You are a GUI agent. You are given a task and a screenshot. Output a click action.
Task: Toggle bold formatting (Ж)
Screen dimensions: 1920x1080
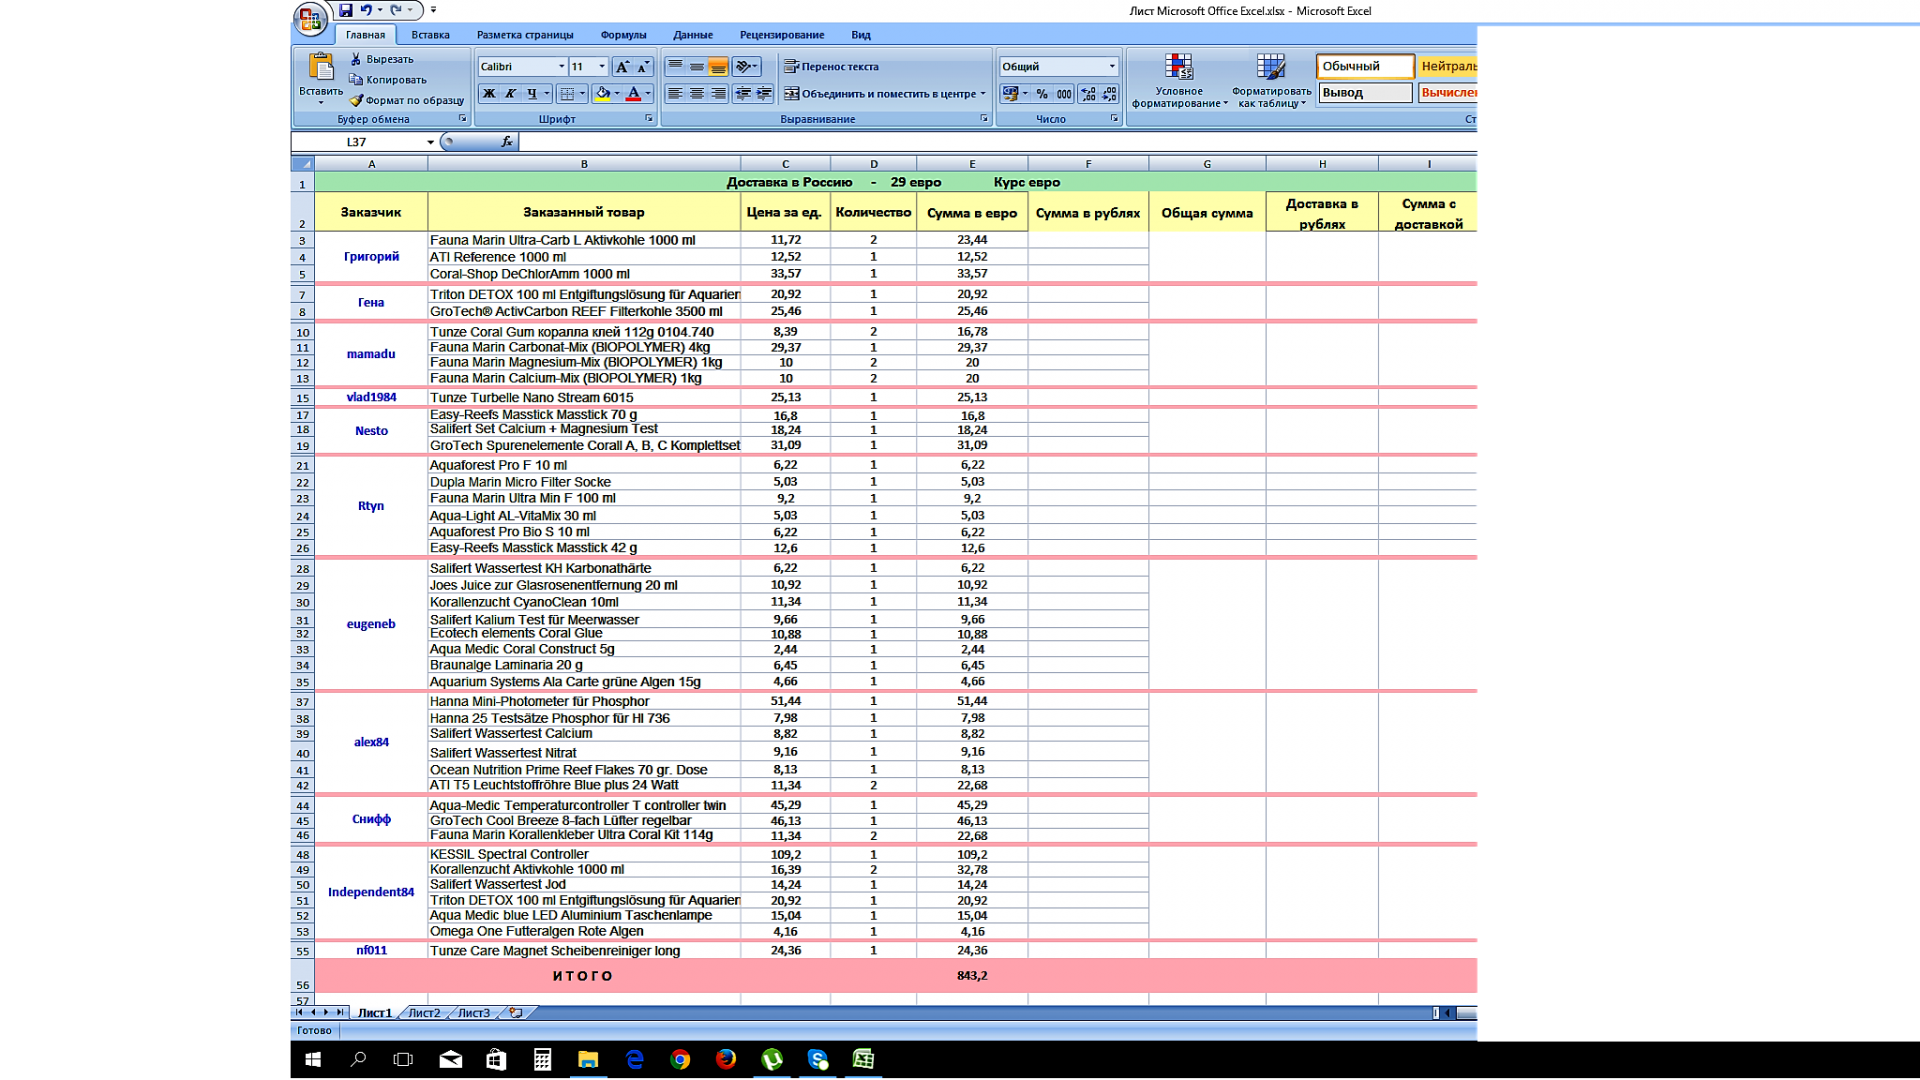pyautogui.click(x=489, y=94)
